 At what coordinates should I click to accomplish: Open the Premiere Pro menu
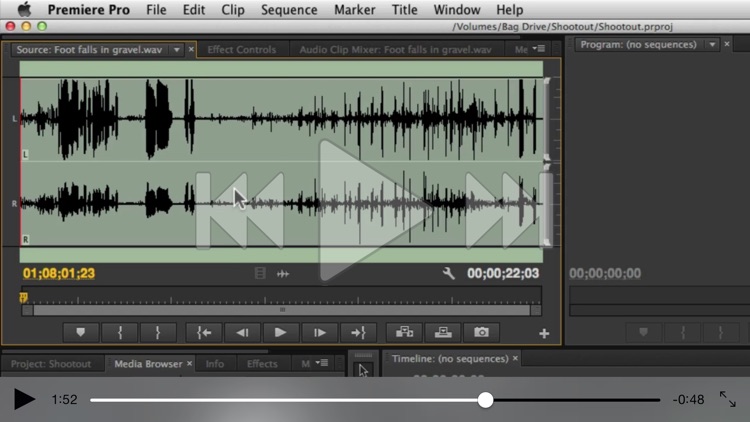(x=88, y=10)
